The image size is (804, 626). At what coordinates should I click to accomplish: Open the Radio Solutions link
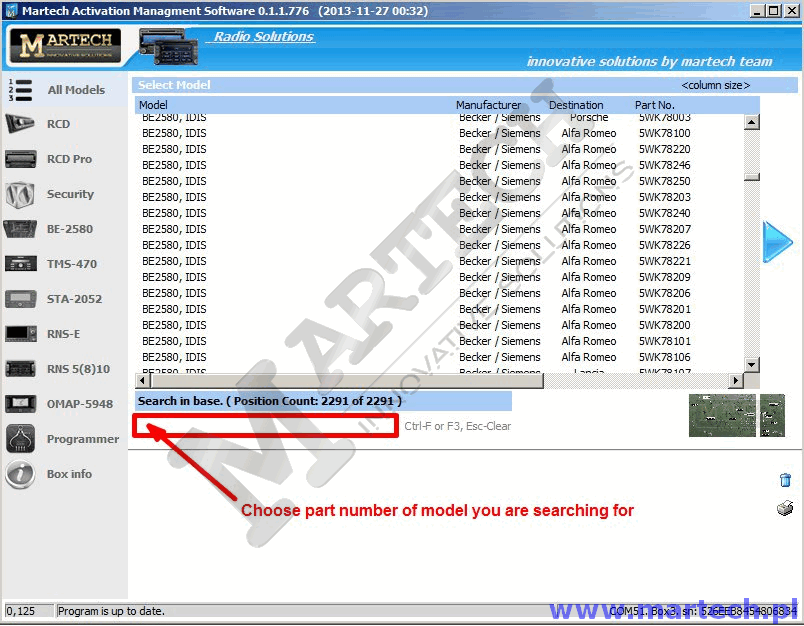[x=264, y=36]
